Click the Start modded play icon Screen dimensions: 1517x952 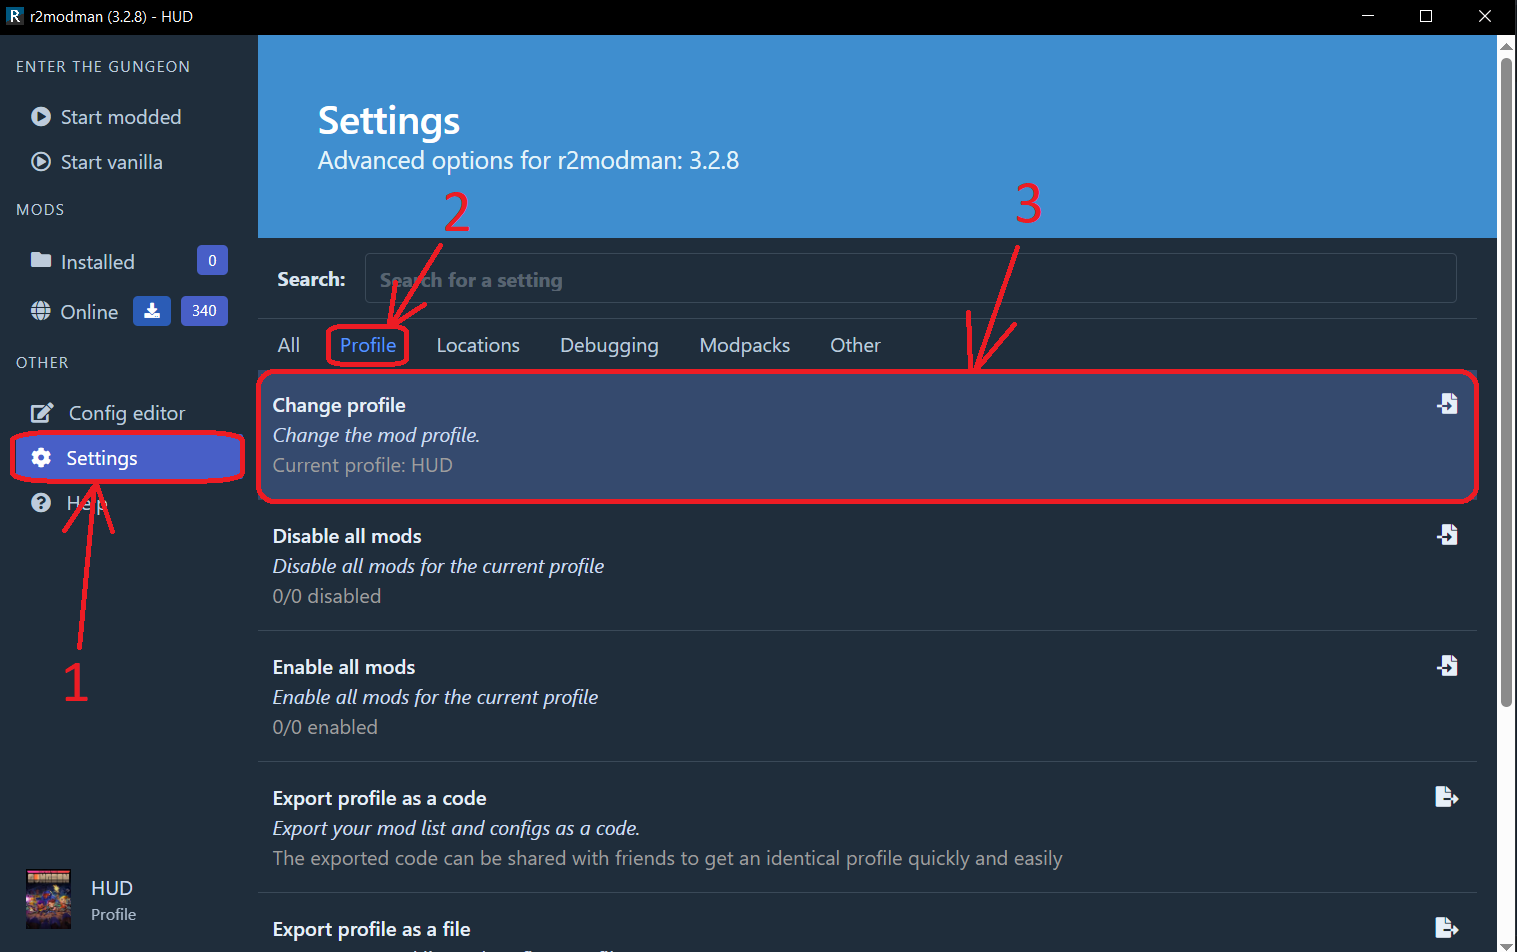point(41,117)
